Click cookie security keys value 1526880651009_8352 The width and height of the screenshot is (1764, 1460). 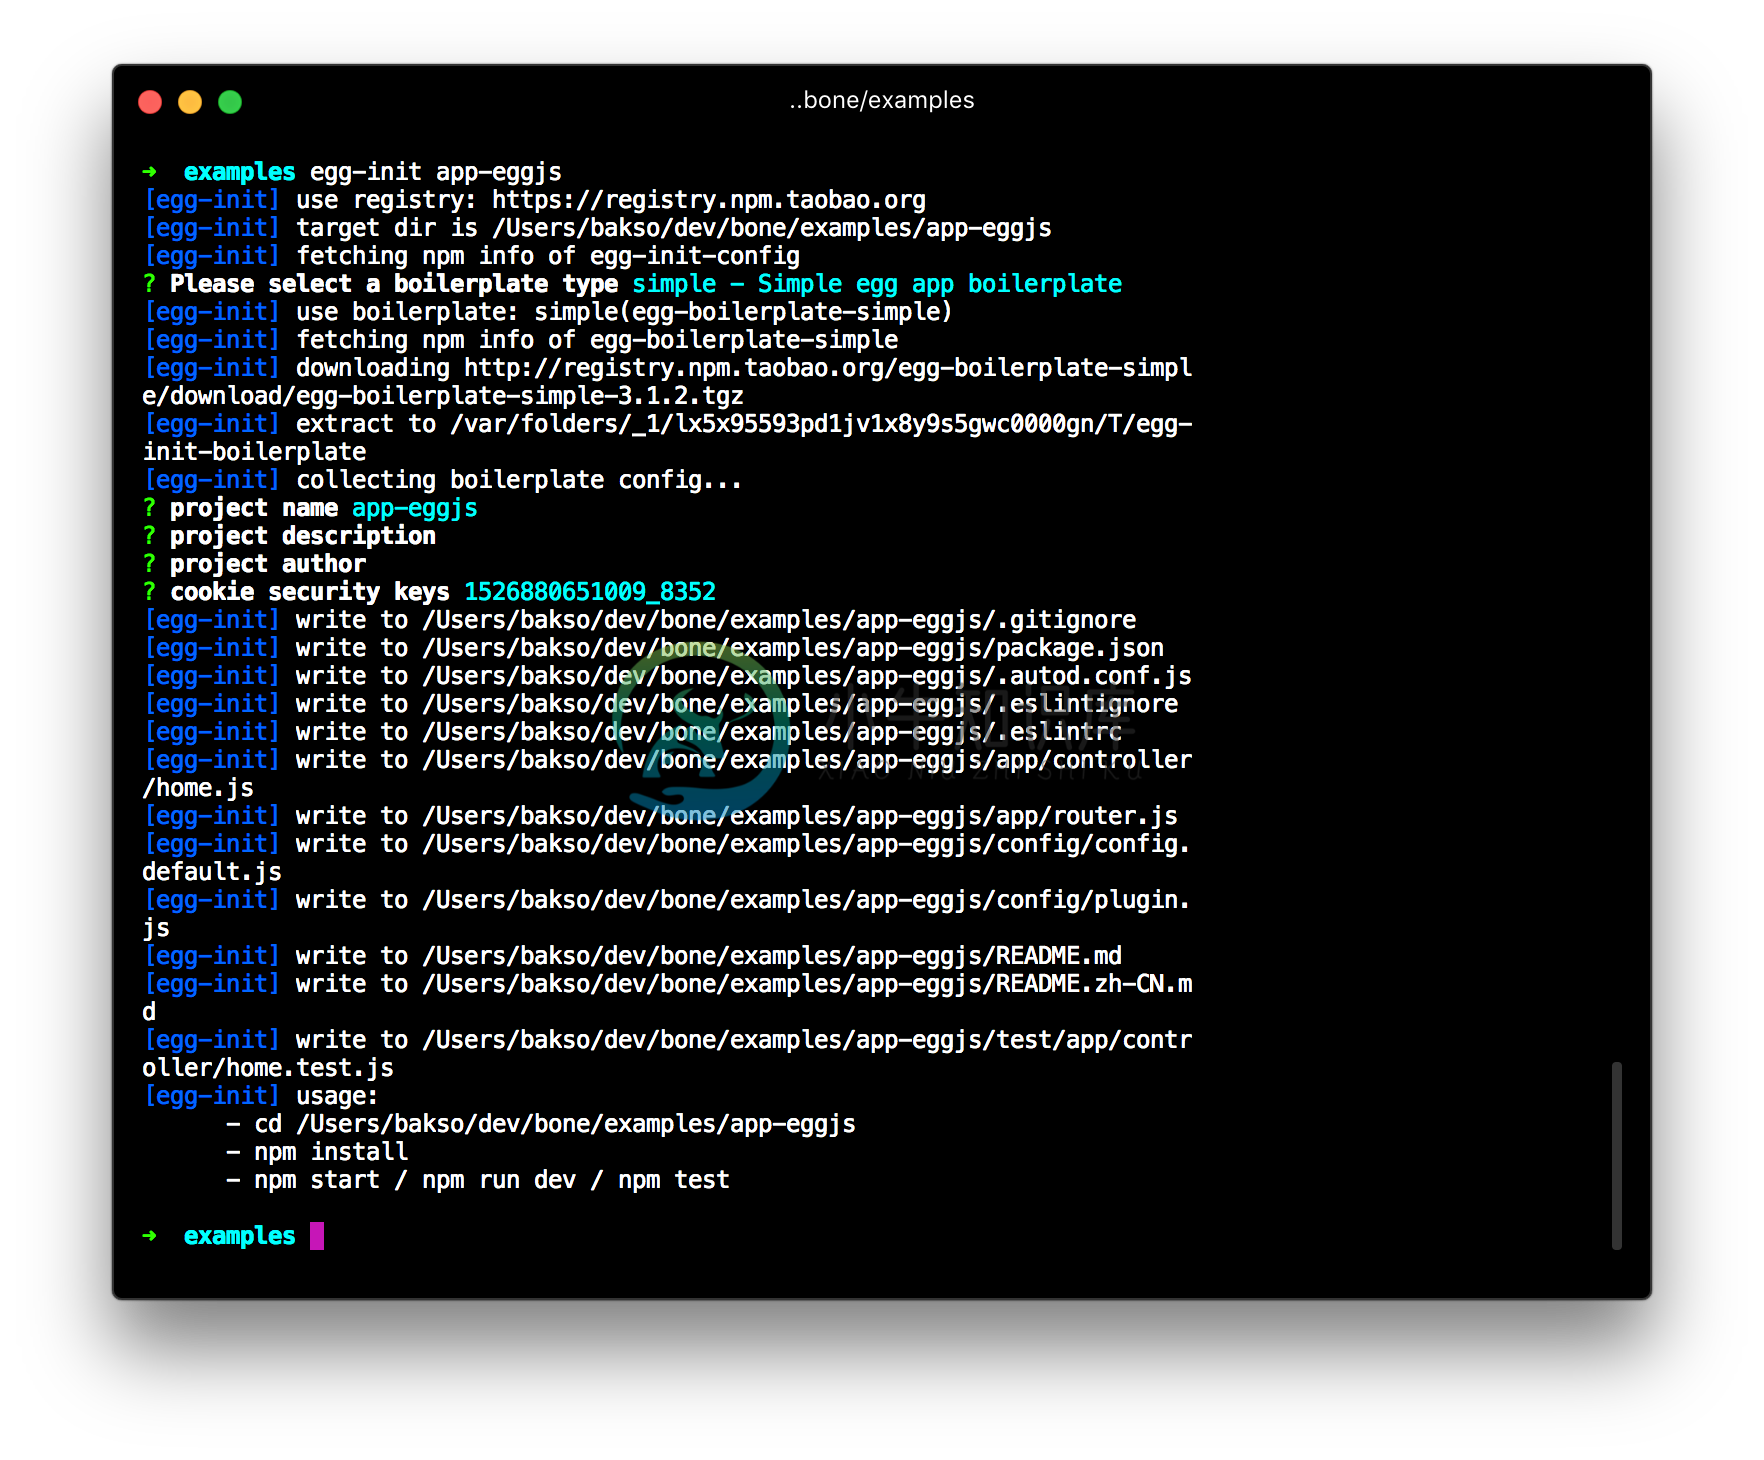590,592
